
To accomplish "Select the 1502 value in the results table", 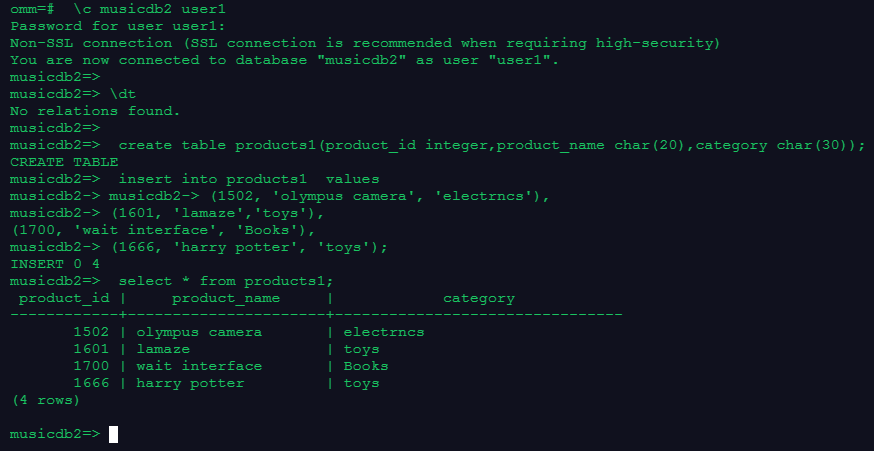I will 91,332.
